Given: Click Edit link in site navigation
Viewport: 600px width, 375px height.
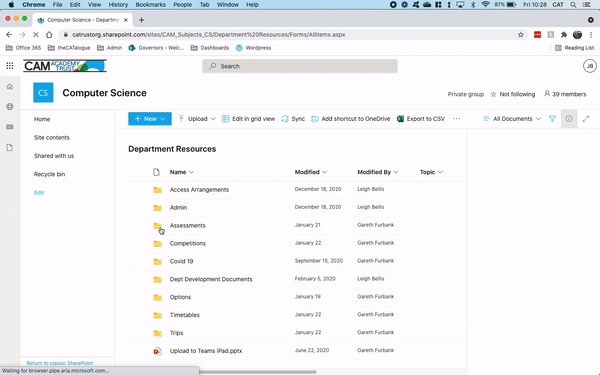Looking at the screenshot, I should tap(39, 192).
